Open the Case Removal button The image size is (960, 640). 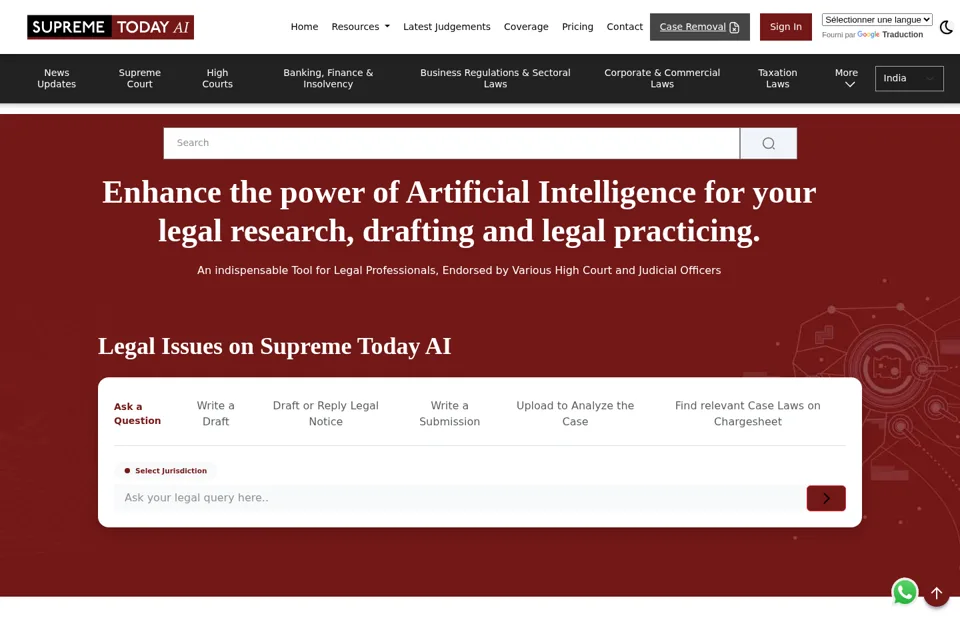click(699, 27)
